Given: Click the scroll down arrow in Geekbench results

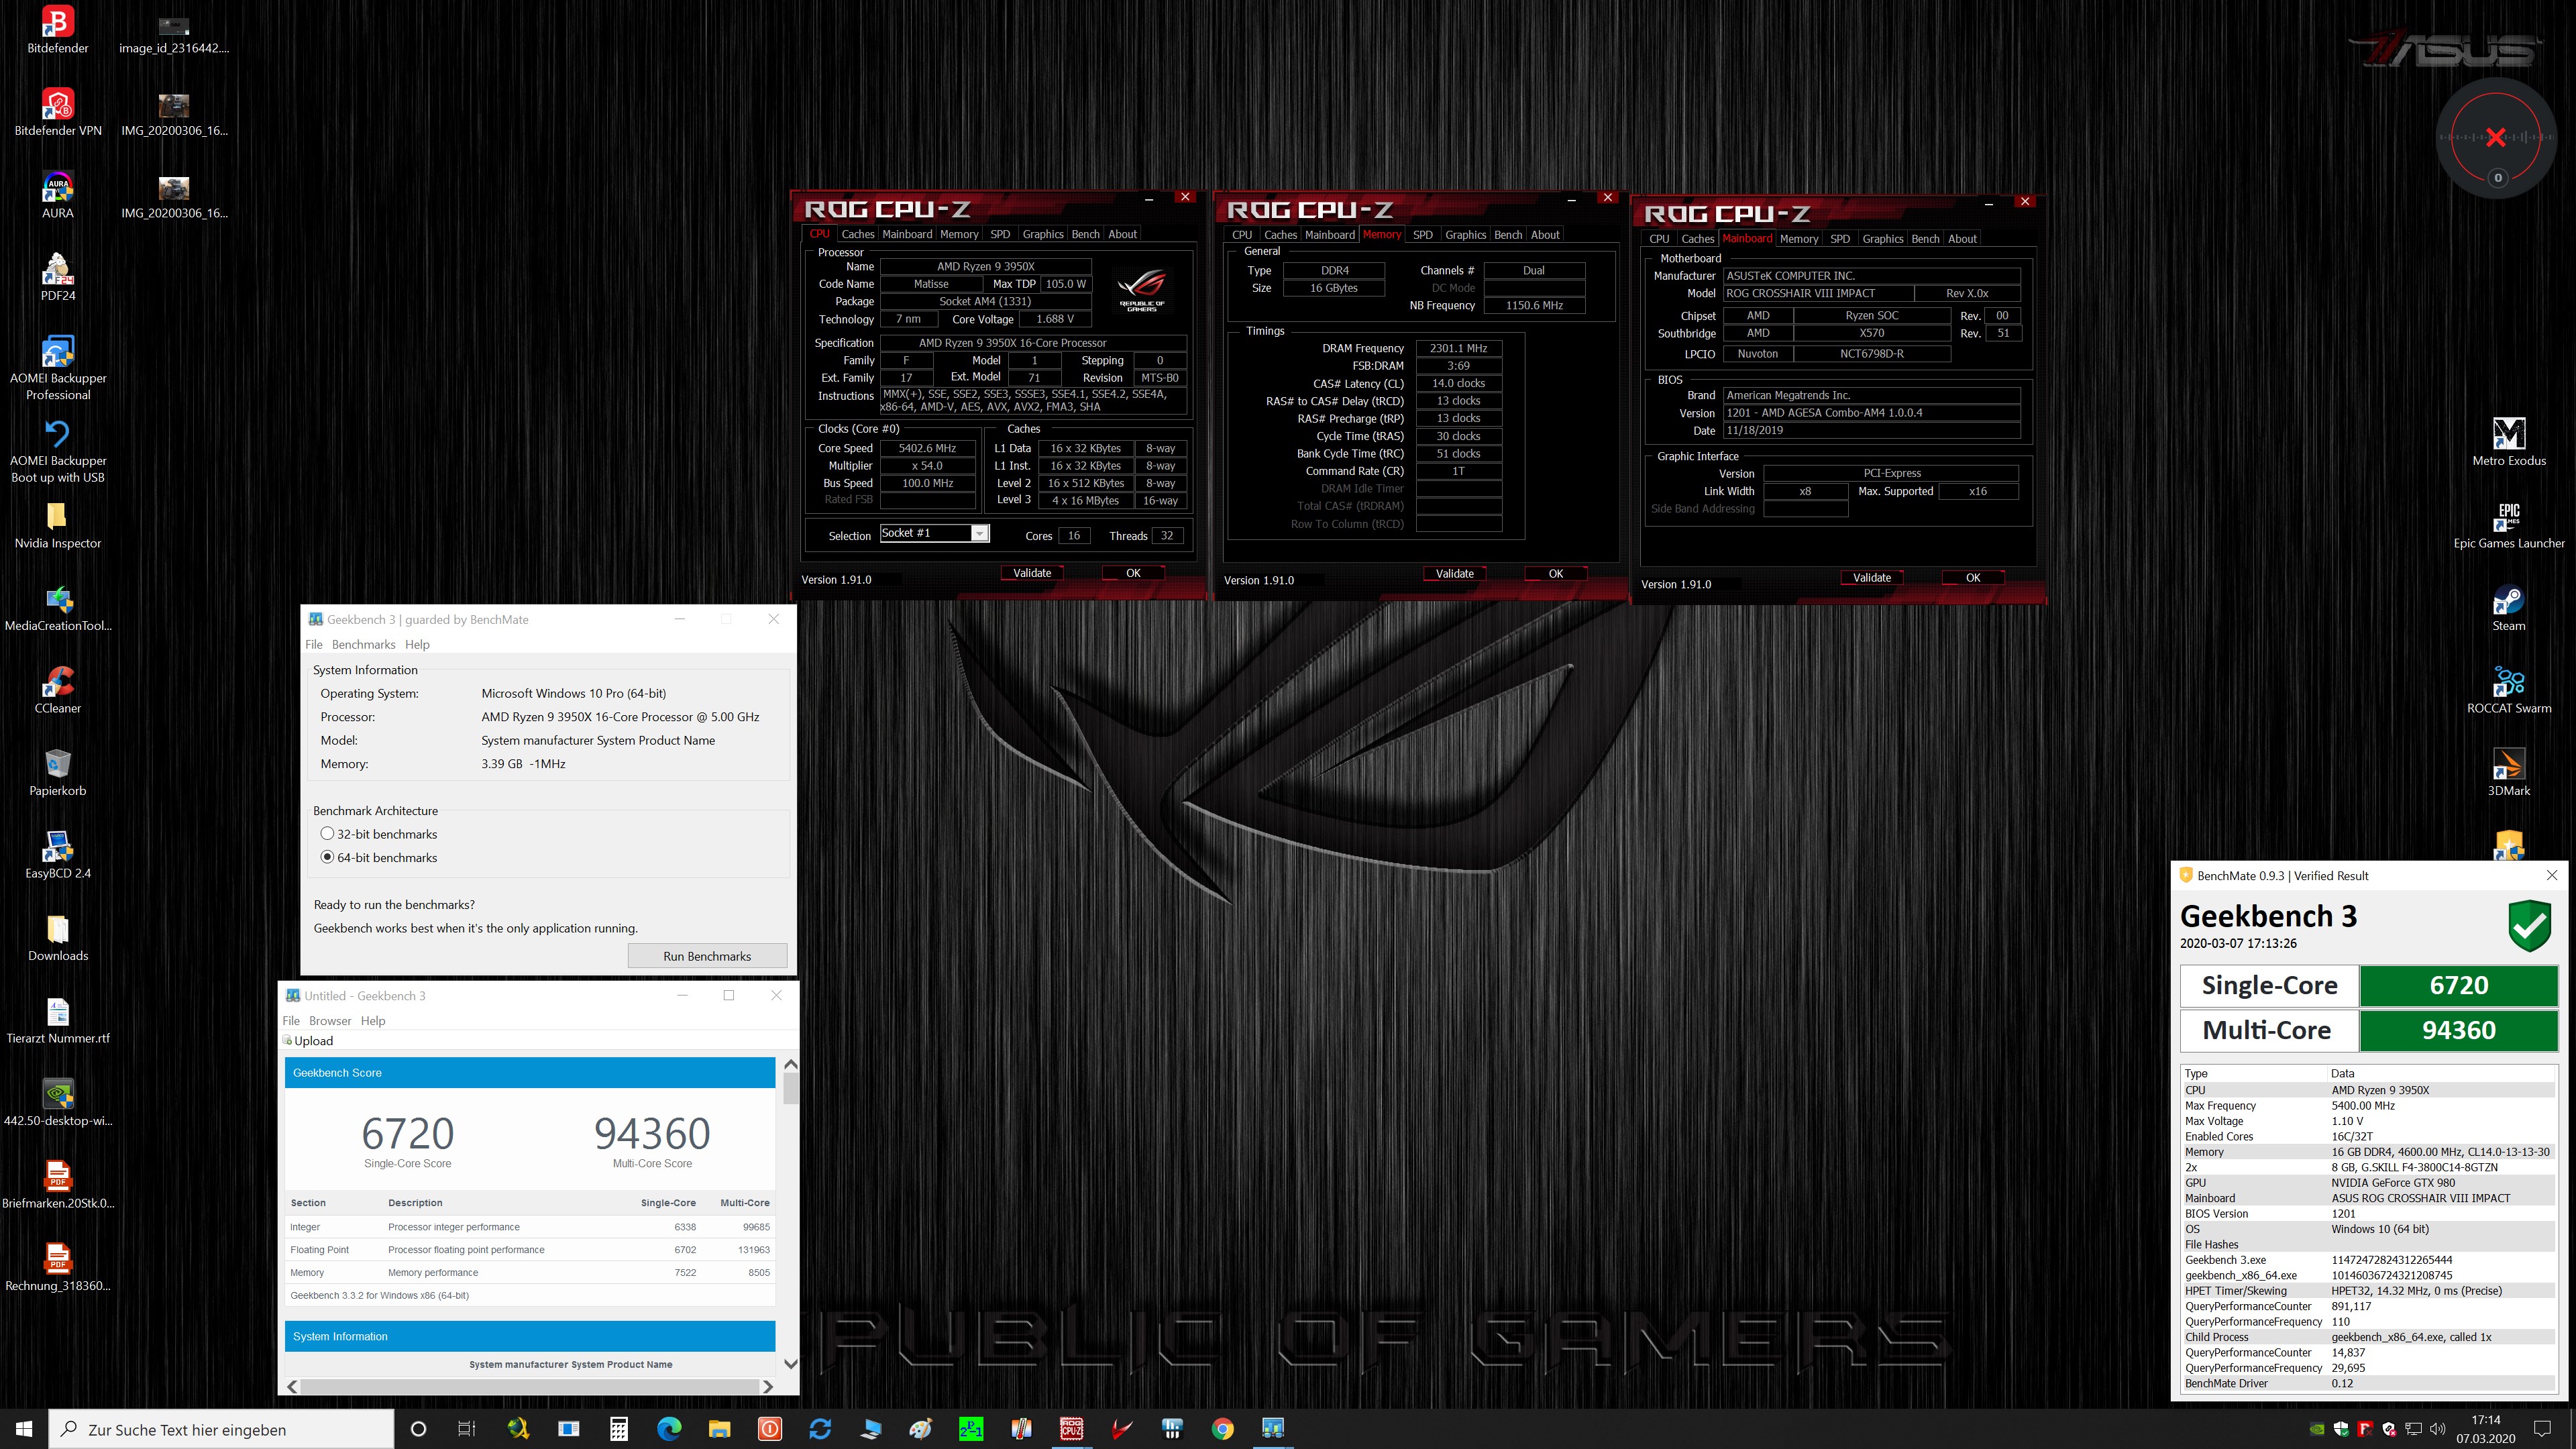Looking at the screenshot, I should pos(791,1364).
